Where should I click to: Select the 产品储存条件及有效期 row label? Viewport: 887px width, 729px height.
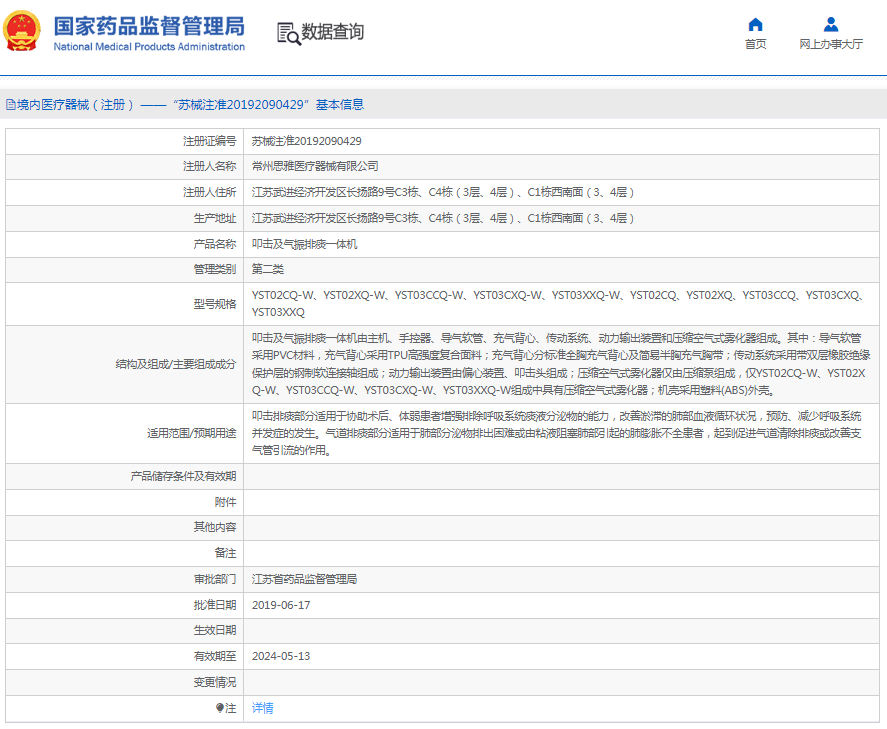tap(183, 476)
